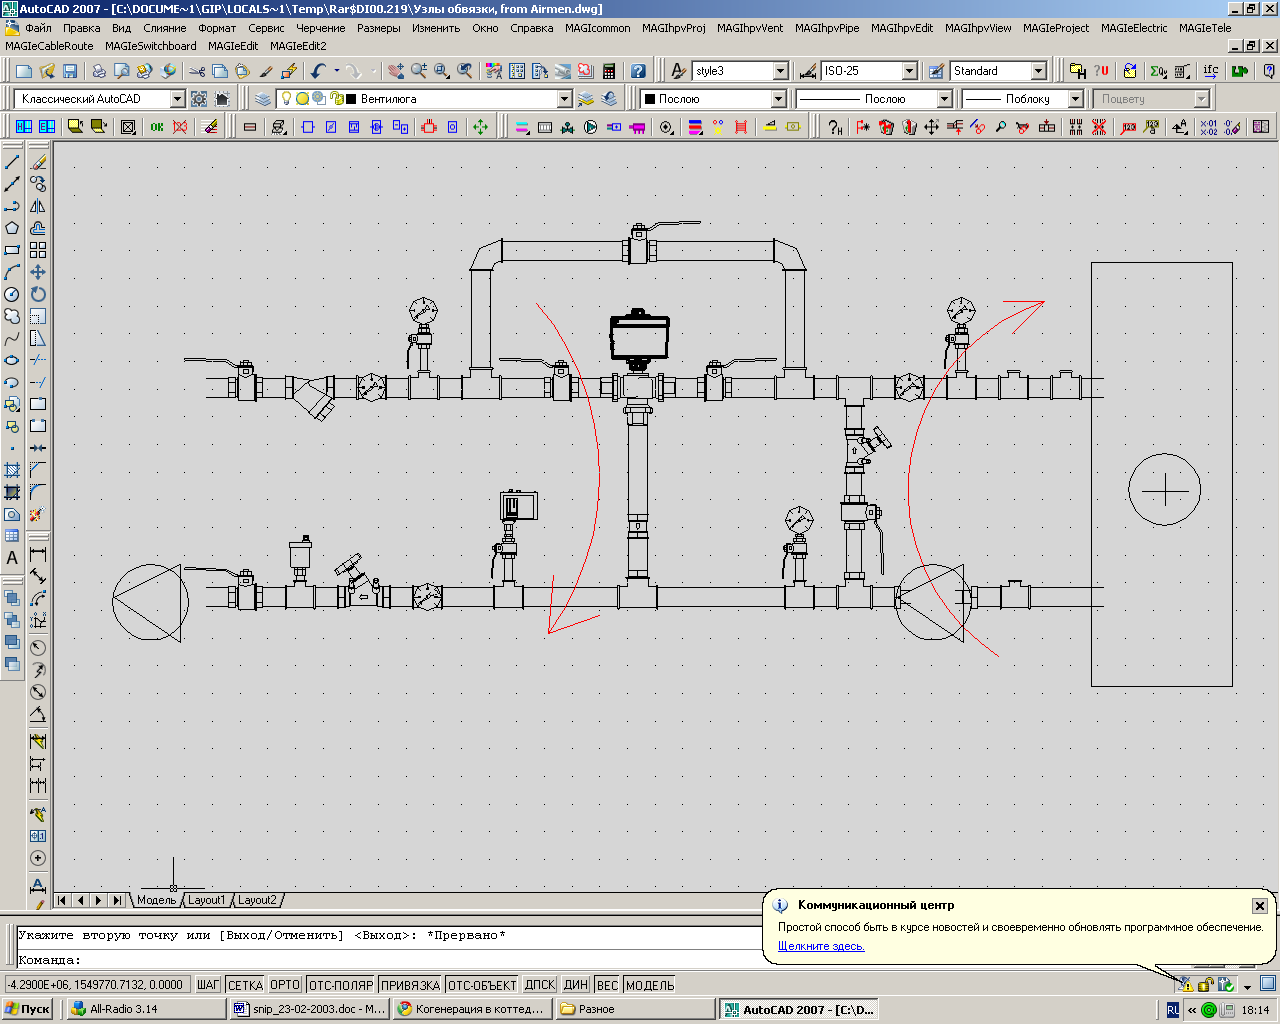Select the Polygon drawing tool

coord(12,228)
